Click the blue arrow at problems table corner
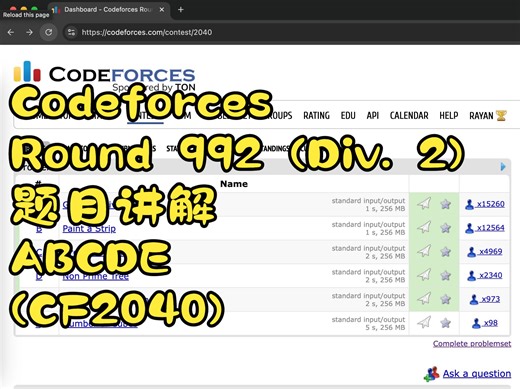 pyautogui.click(x=503, y=166)
